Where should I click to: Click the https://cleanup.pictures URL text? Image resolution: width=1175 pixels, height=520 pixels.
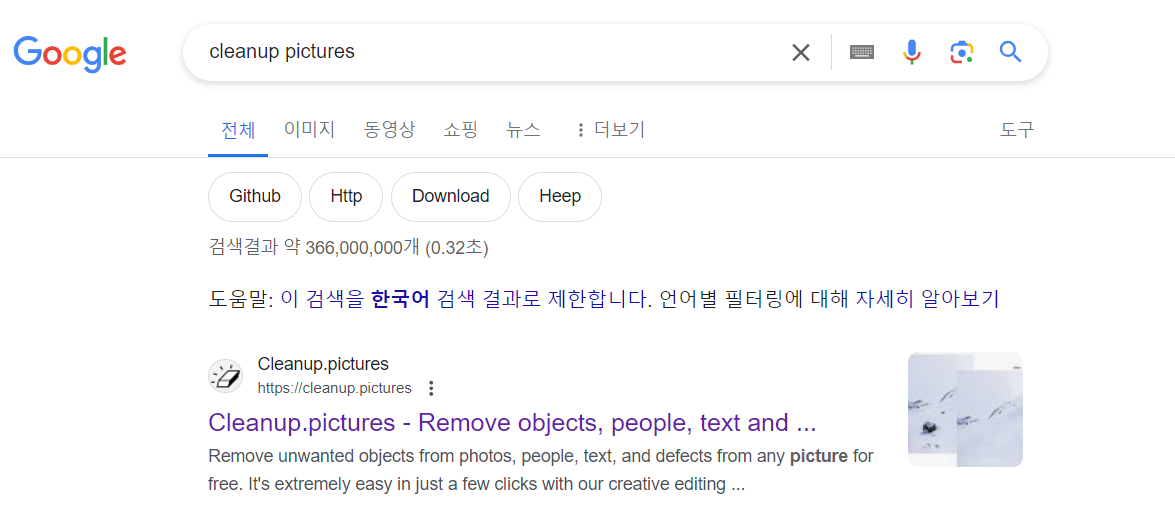334,388
